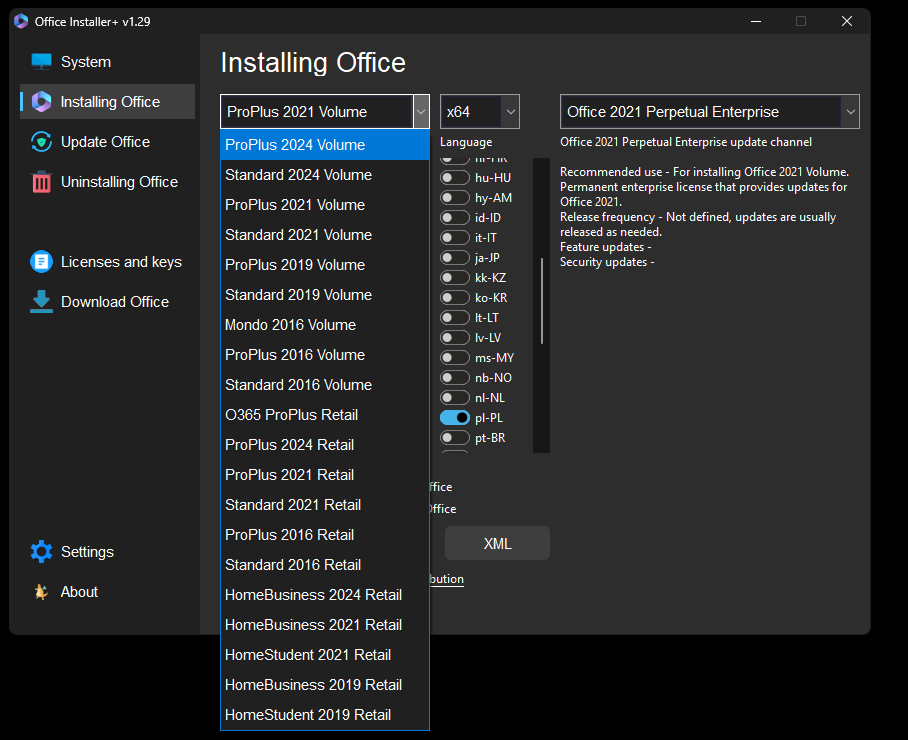Click the System monitor icon
This screenshot has width=908, height=740.
(41, 61)
